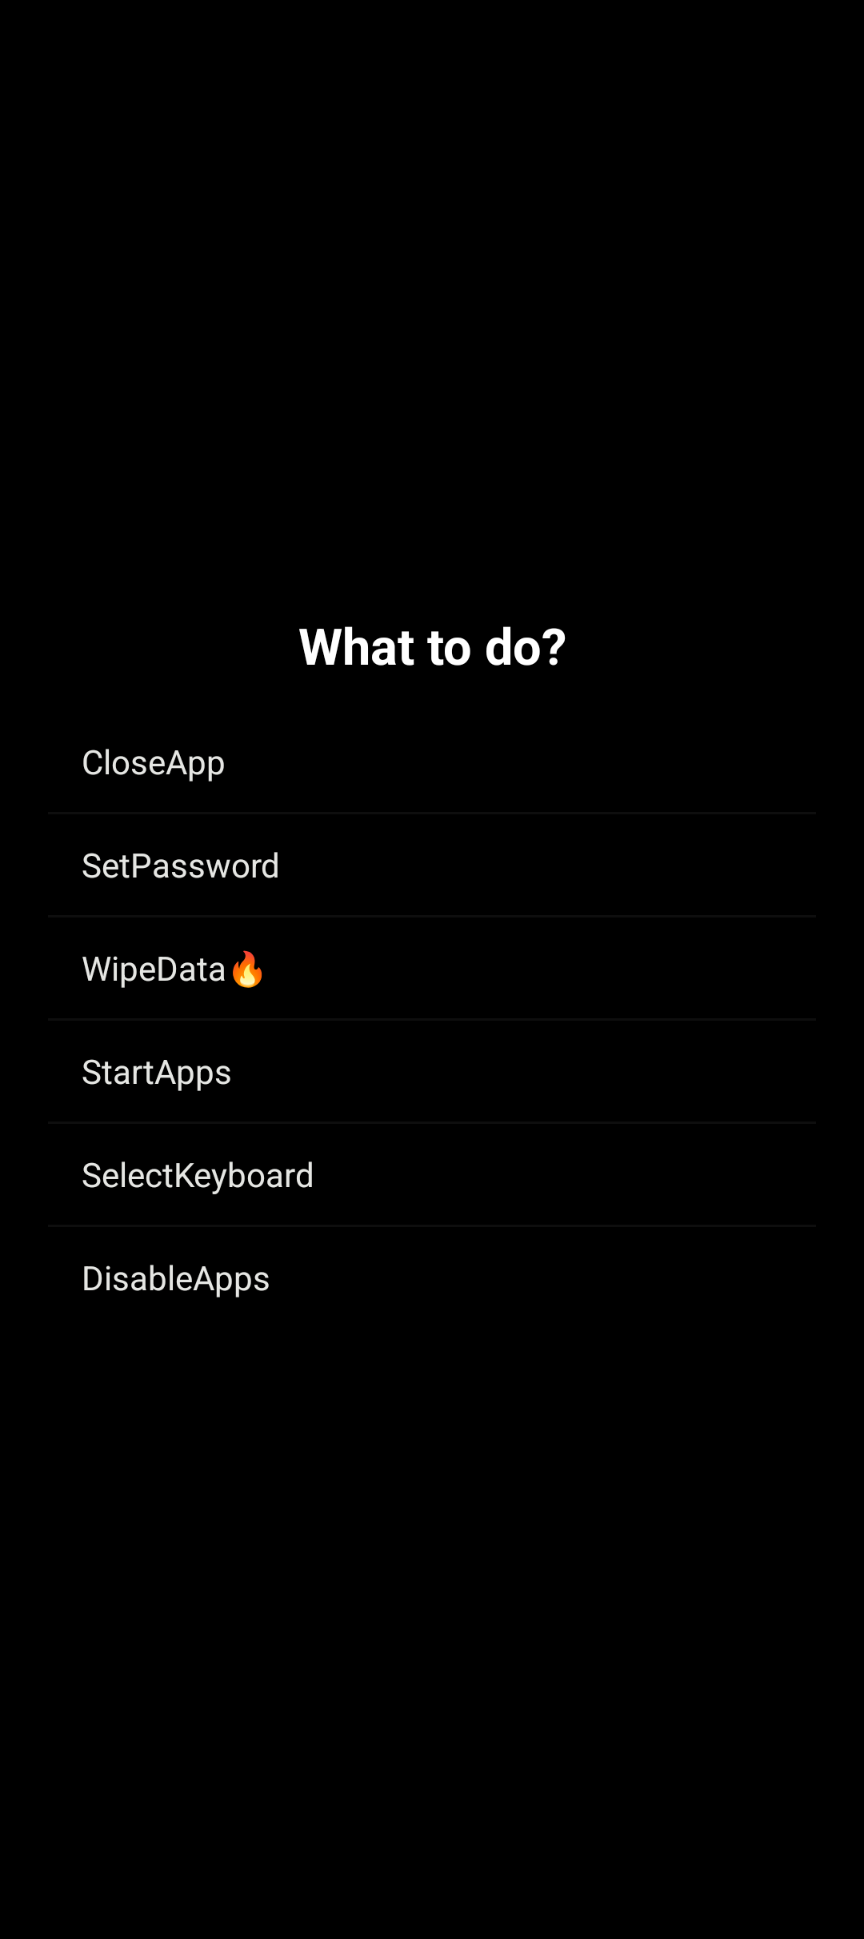864x1939 pixels.
Task: Tap the WipeData text label
Action: tap(153, 969)
